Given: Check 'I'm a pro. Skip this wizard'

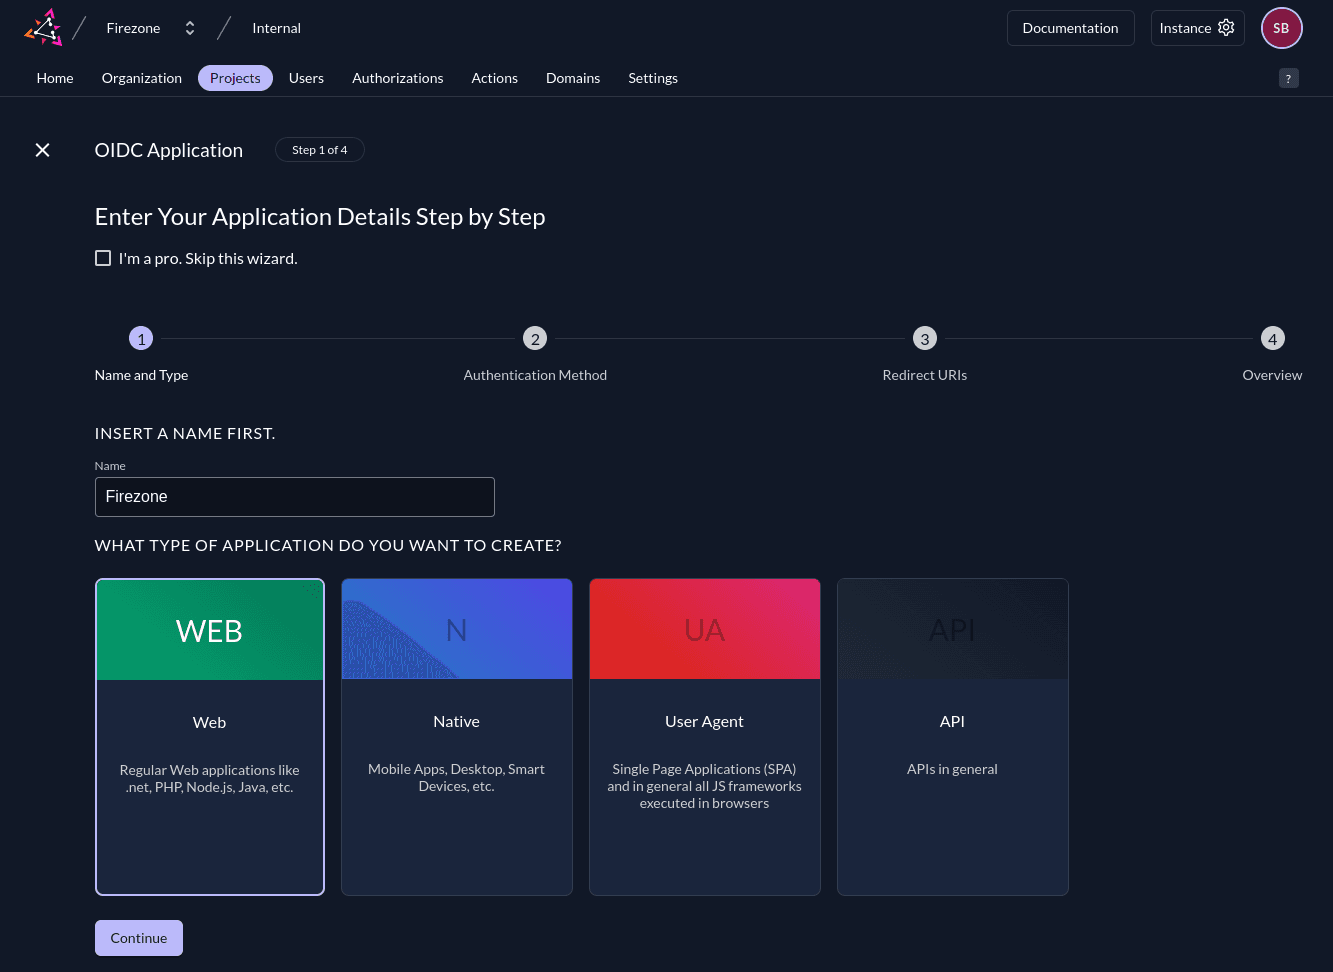Looking at the screenshot, I should (103, 258).
